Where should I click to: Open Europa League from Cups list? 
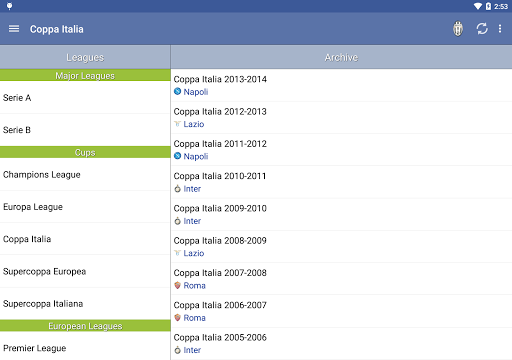click(85, 207)
